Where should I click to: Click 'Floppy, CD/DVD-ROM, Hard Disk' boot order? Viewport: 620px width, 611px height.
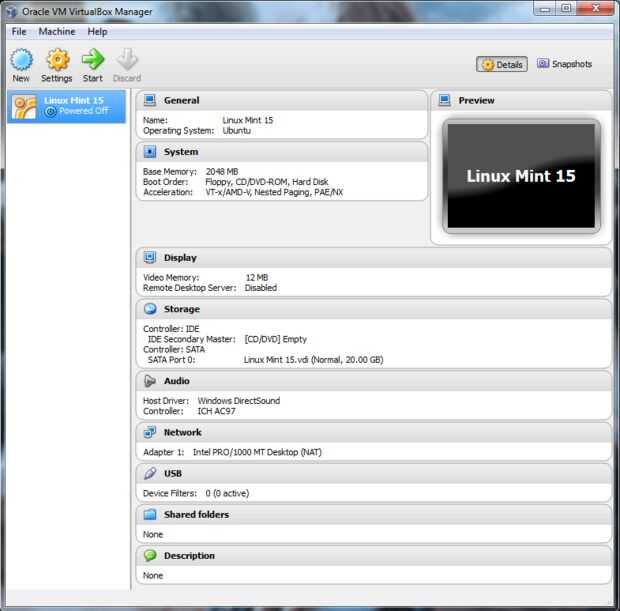tap(267, 182)
